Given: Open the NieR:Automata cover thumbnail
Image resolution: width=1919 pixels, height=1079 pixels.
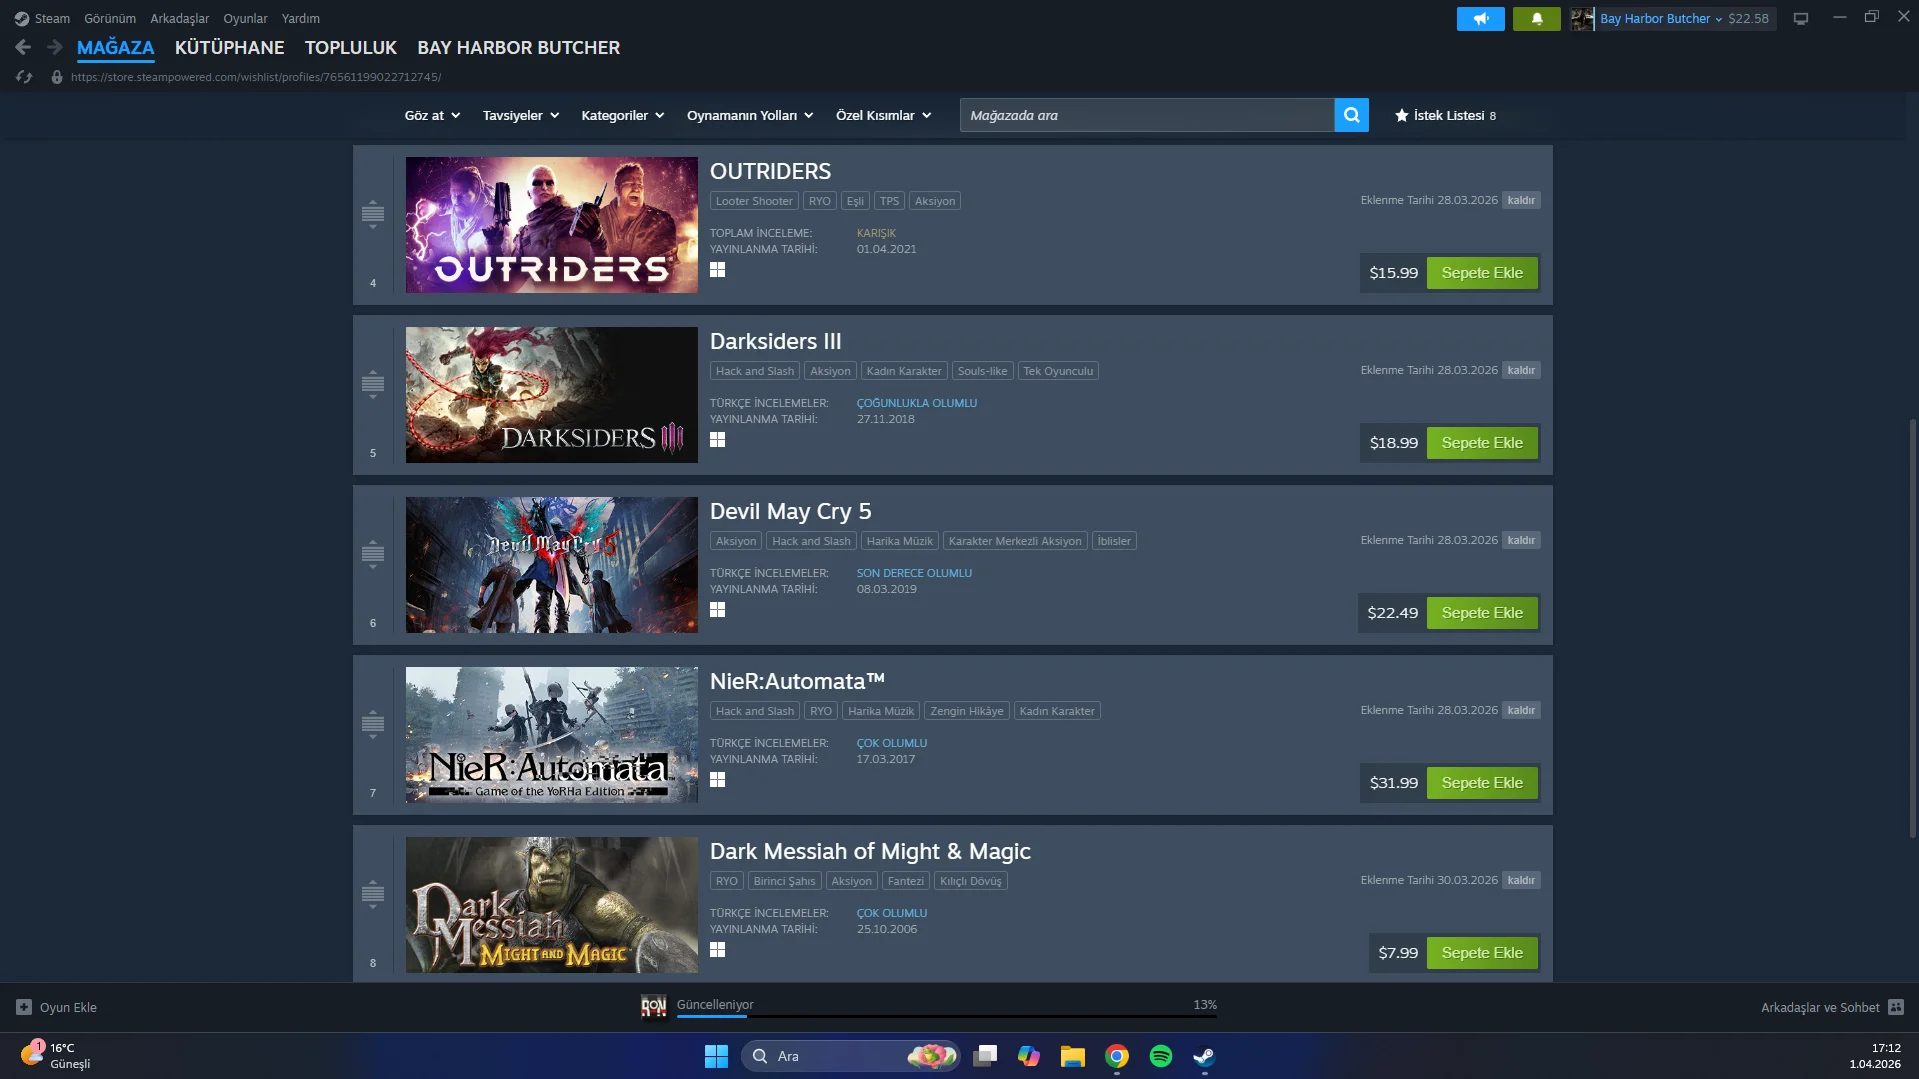Looking at the screenshot, I should (552, 735).
